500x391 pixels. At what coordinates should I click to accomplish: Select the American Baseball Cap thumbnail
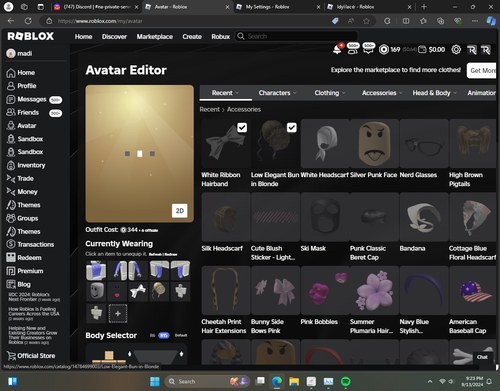pos(473,290)
